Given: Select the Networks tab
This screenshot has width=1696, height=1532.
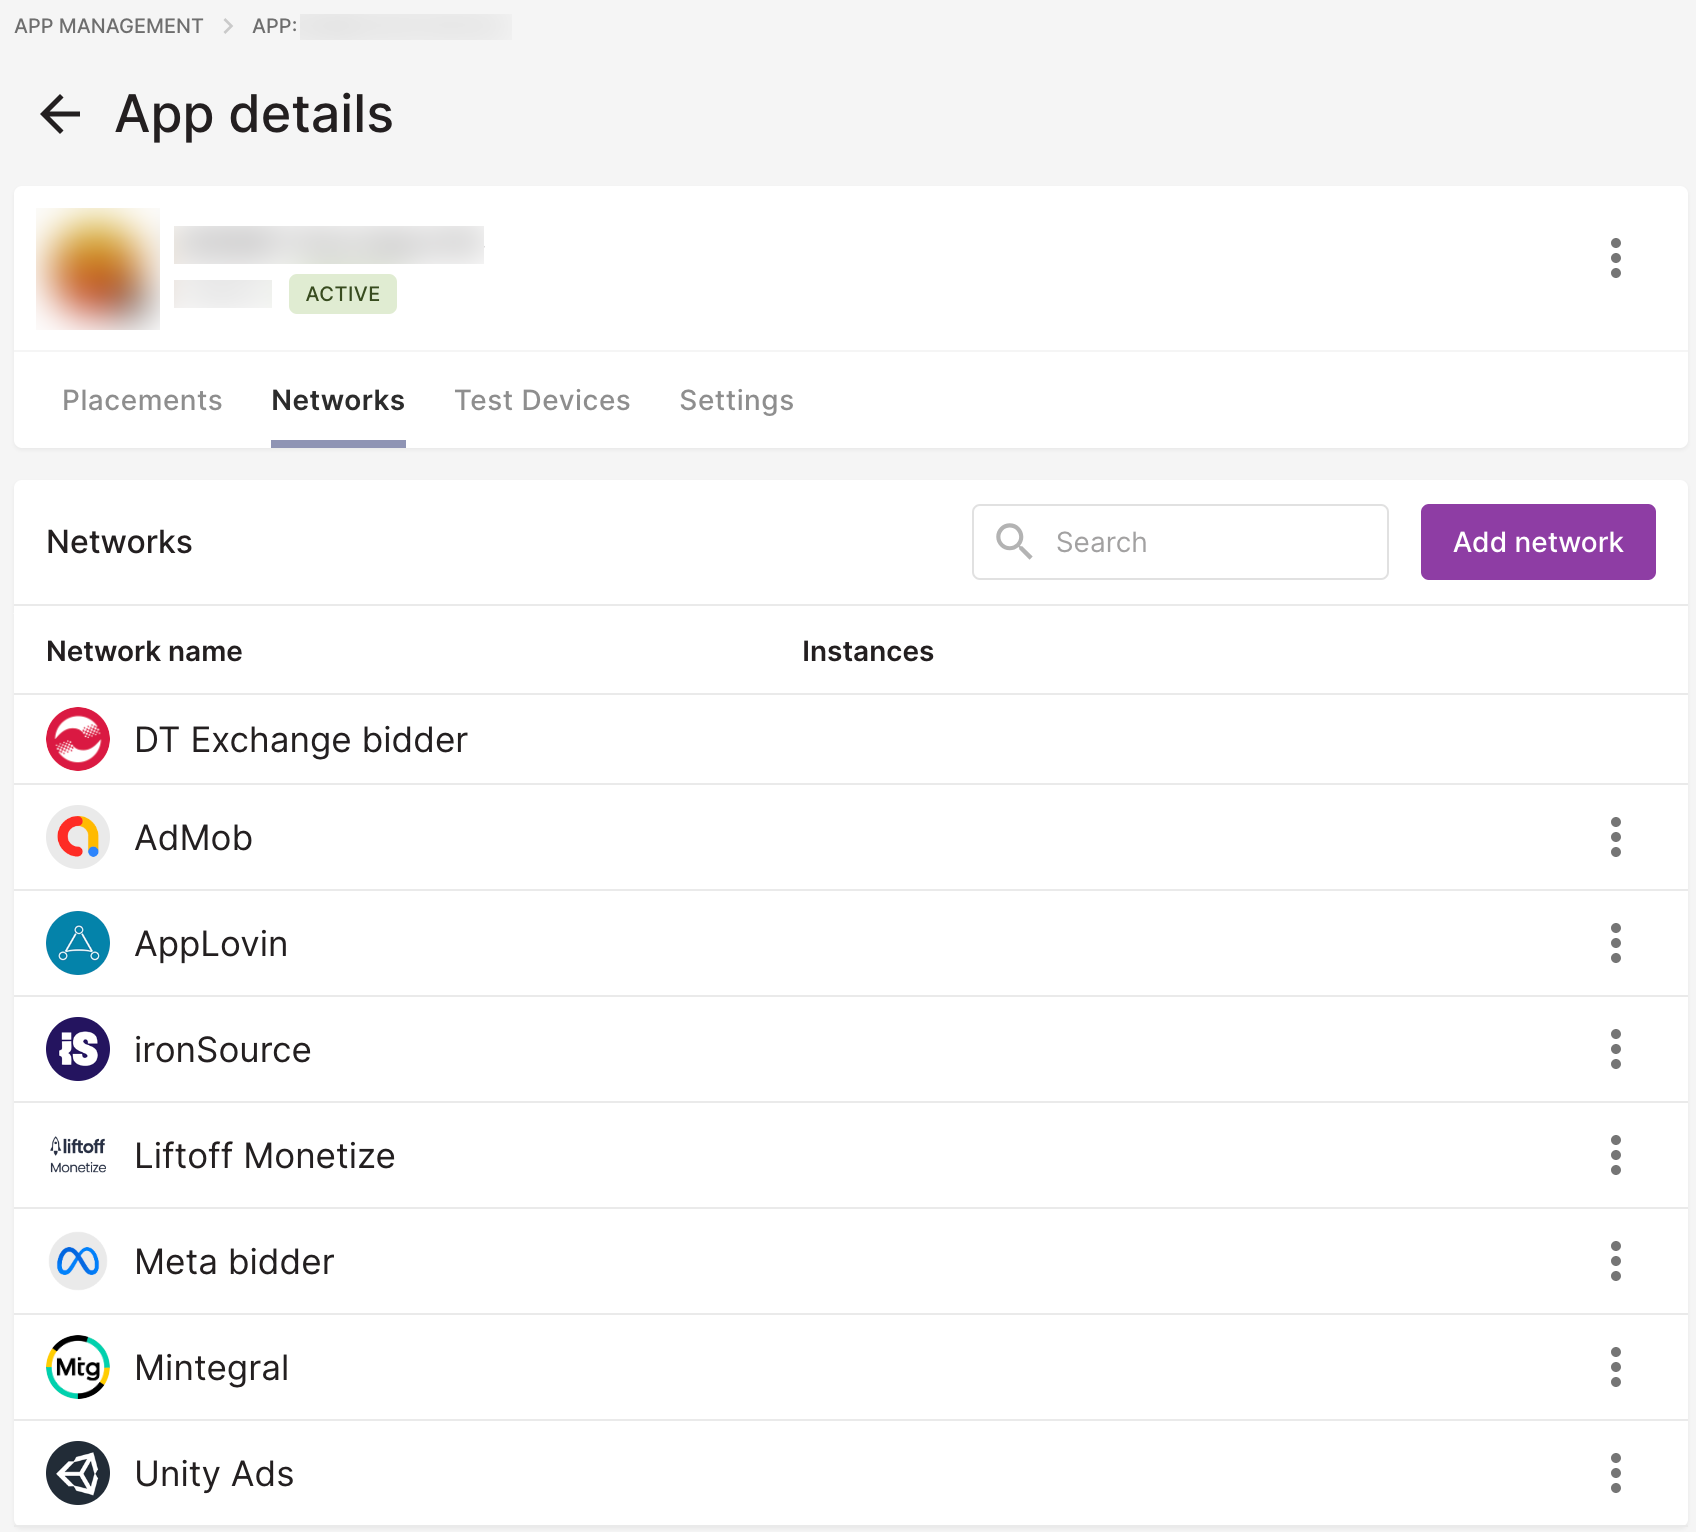Looking at the screenshot, I should 338,400.
